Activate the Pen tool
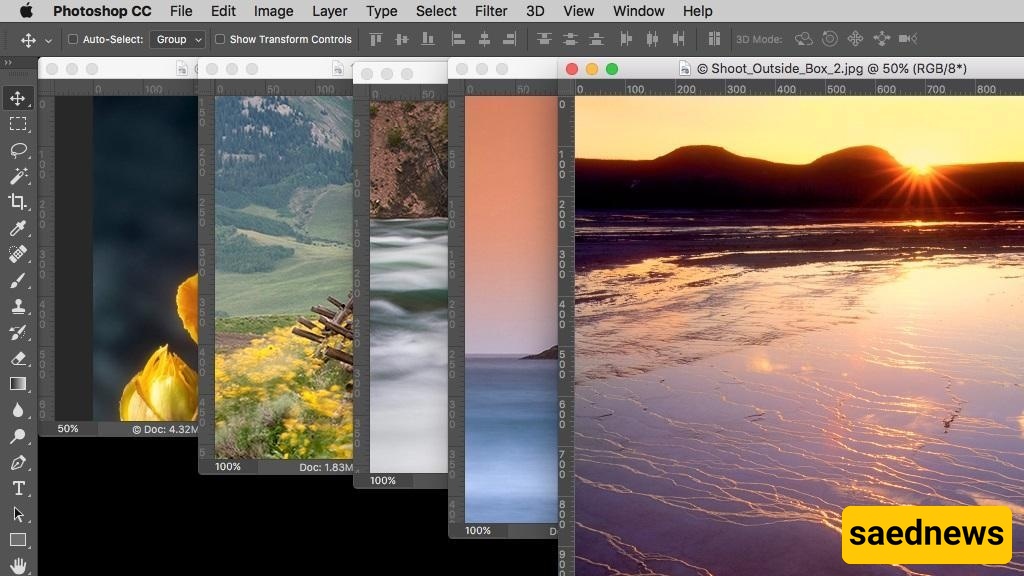The width and height of the screenshot is (1024, 576). tap(18, 463)
